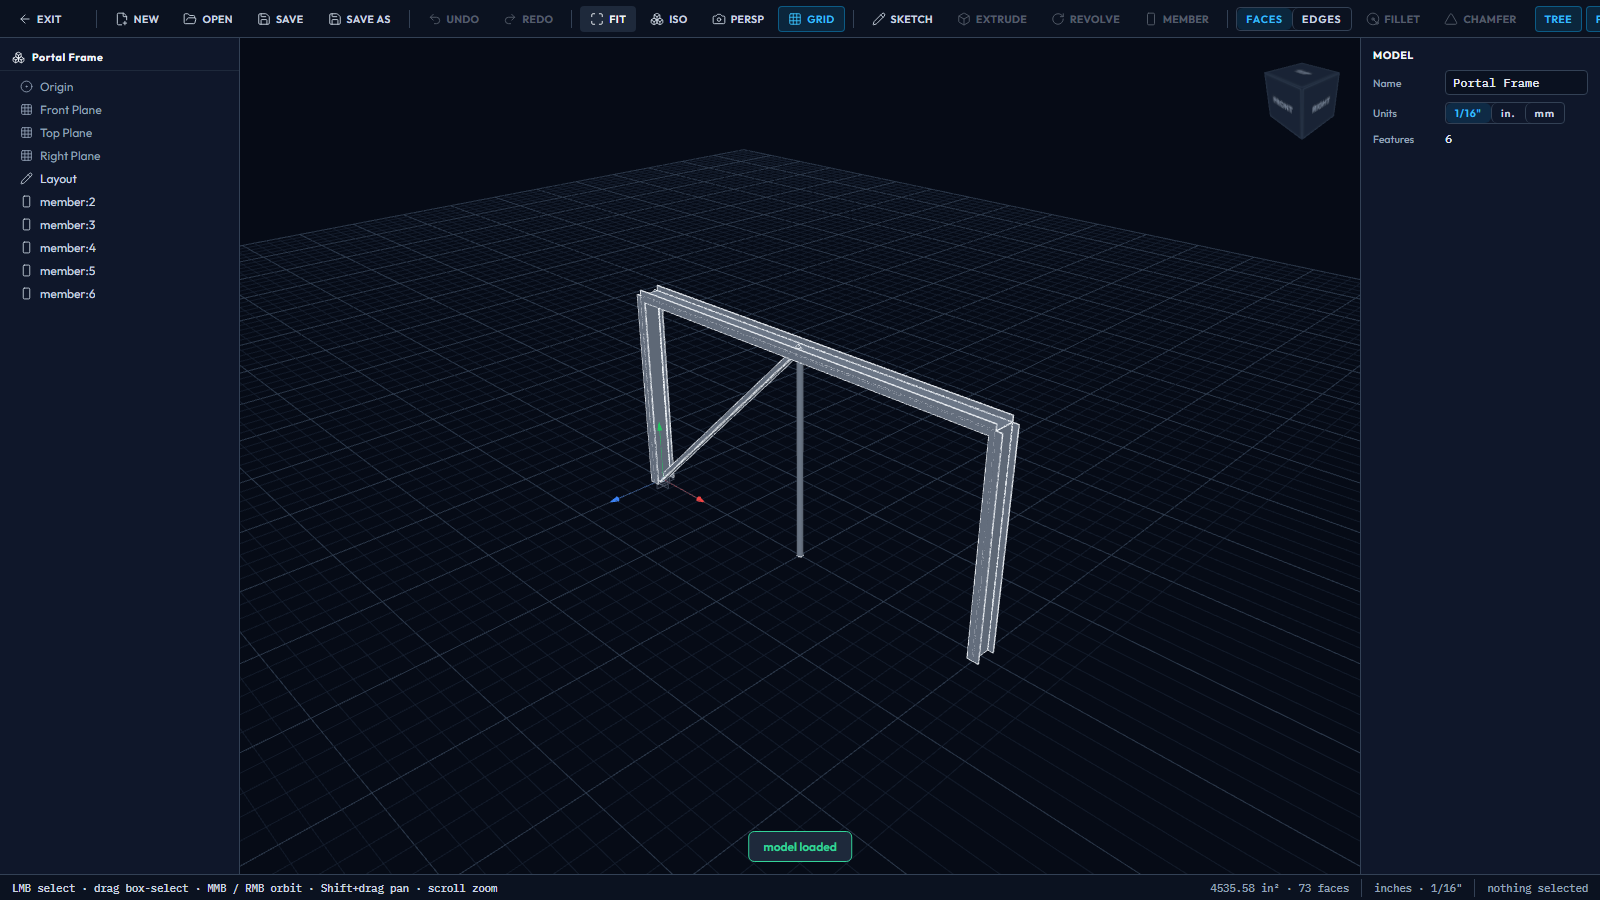Toggle PERSP perspective camera
Screen dimensions: 1600x900
738,19
